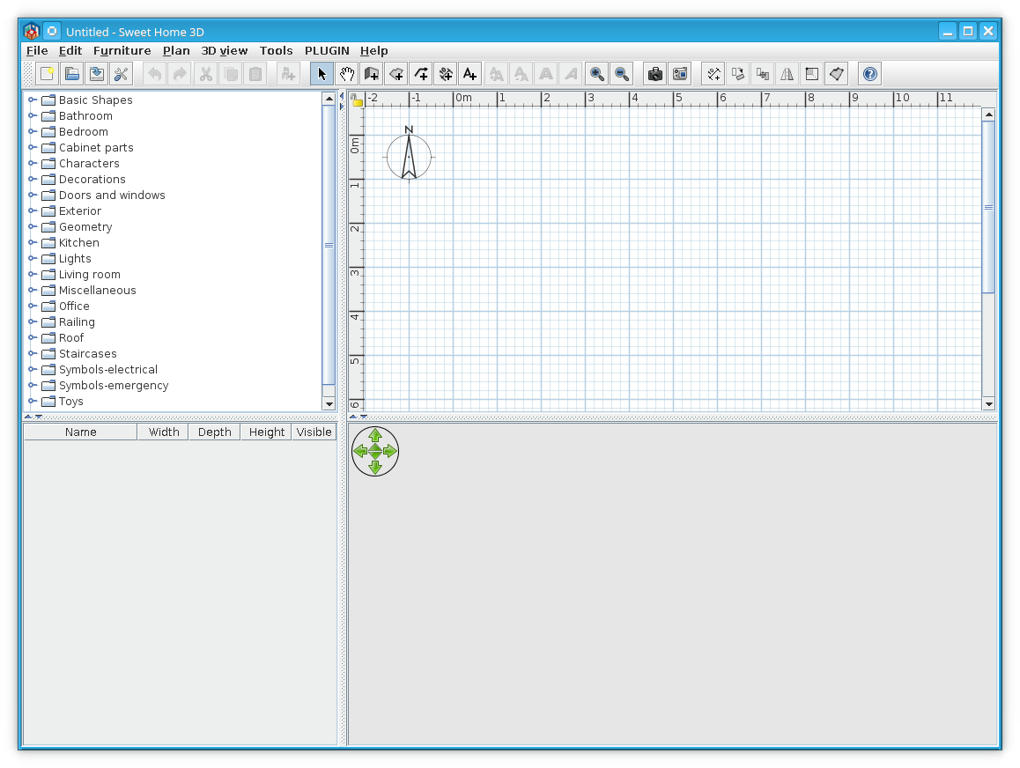
Task: Expand the Lights category
Action: (x=32, y=258)
